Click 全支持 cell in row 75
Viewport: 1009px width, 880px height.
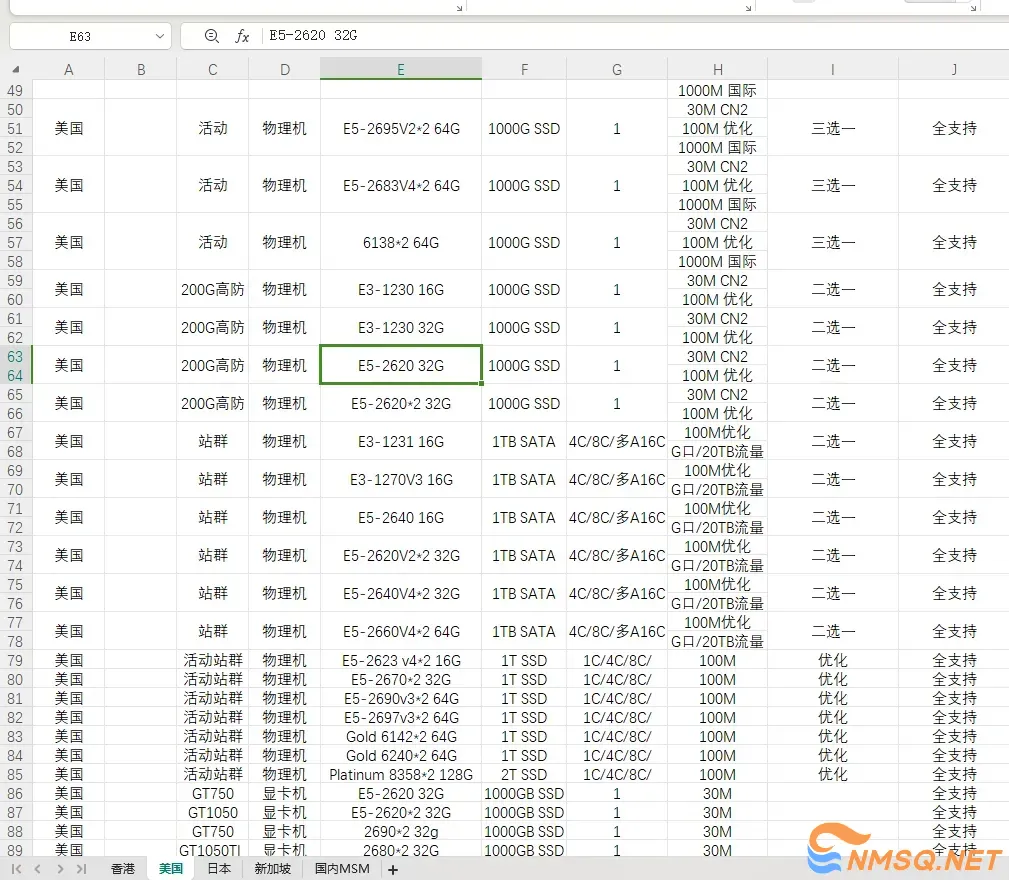(954, 594)
